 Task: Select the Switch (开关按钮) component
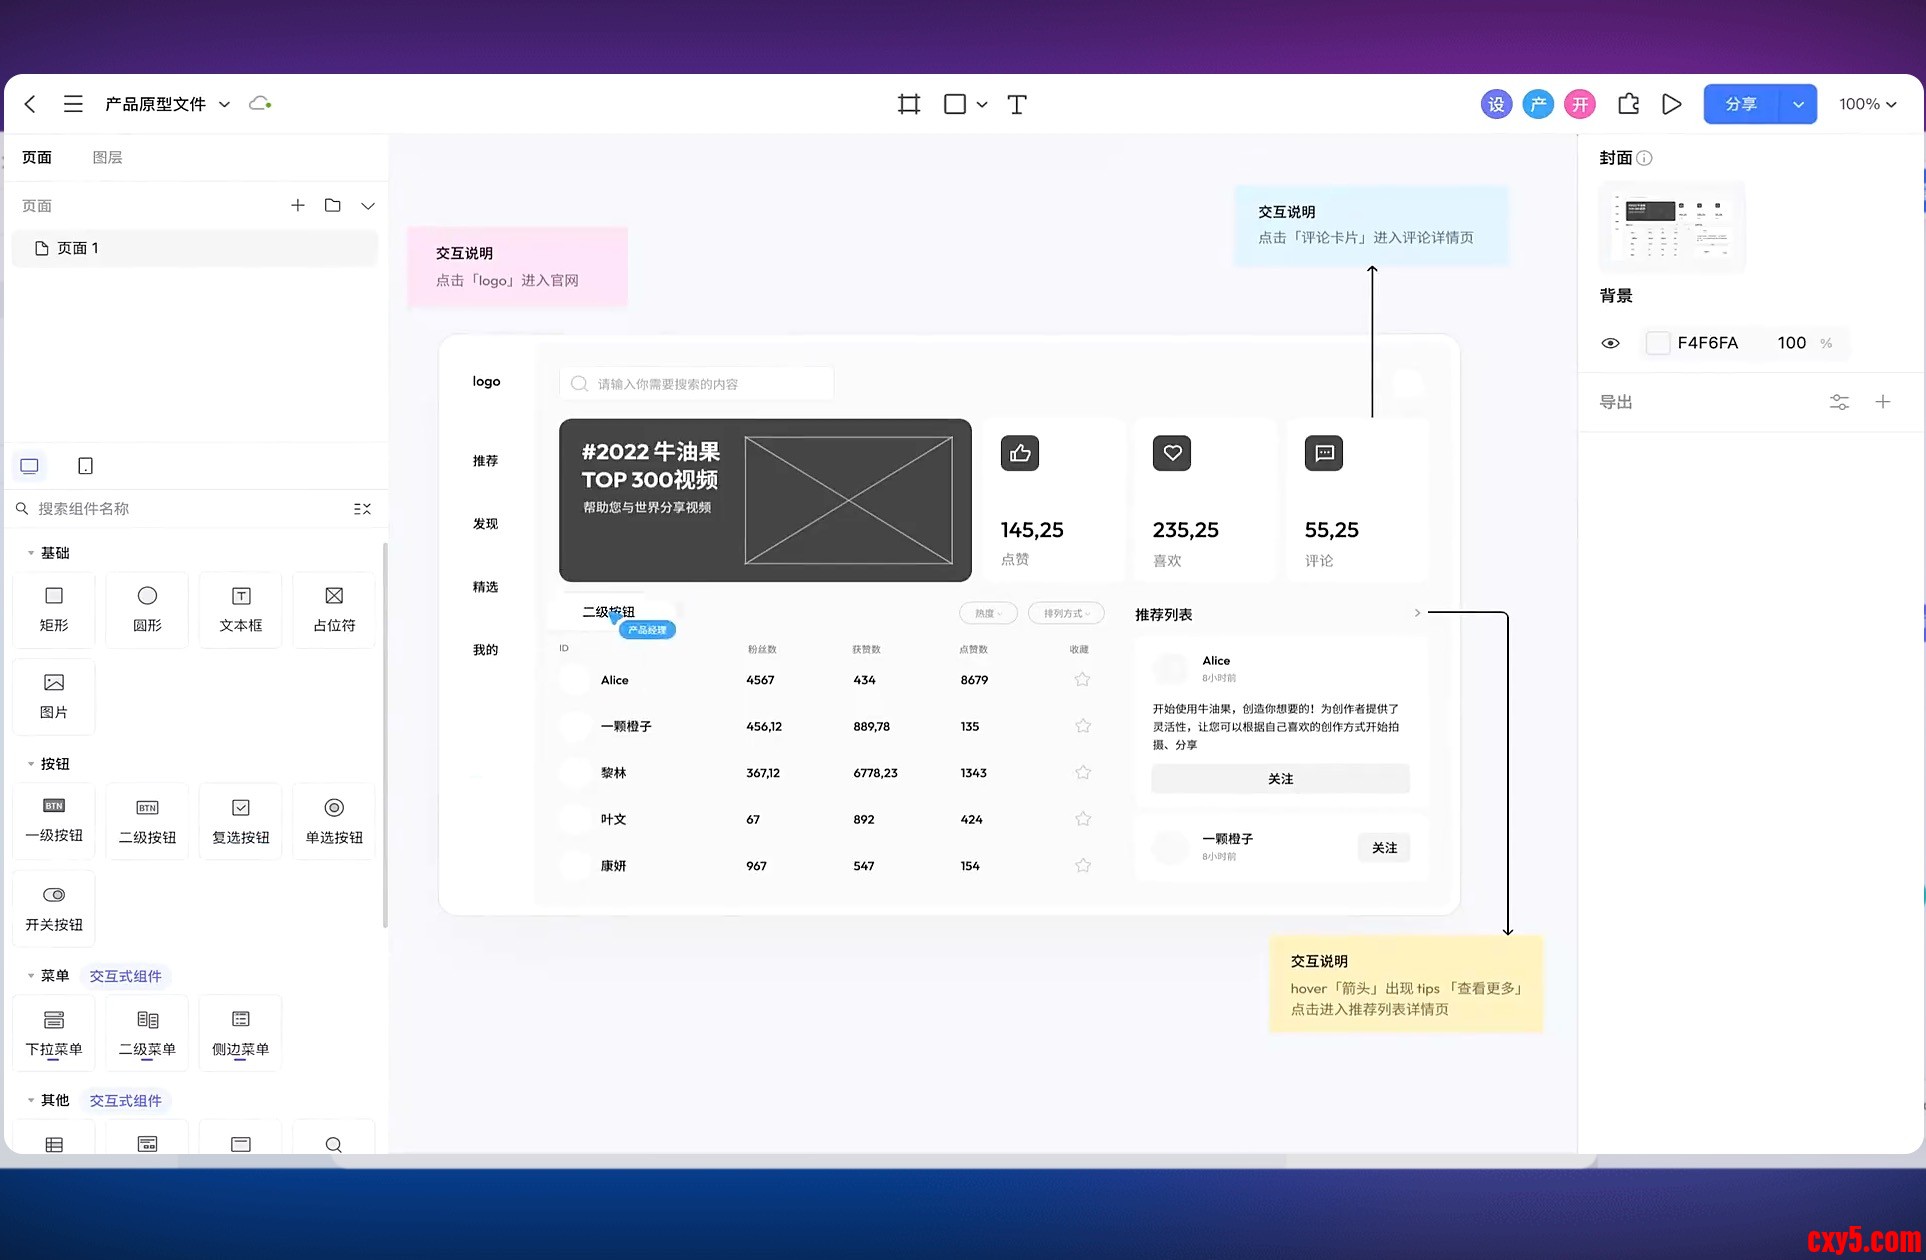(x=54, y=907)
